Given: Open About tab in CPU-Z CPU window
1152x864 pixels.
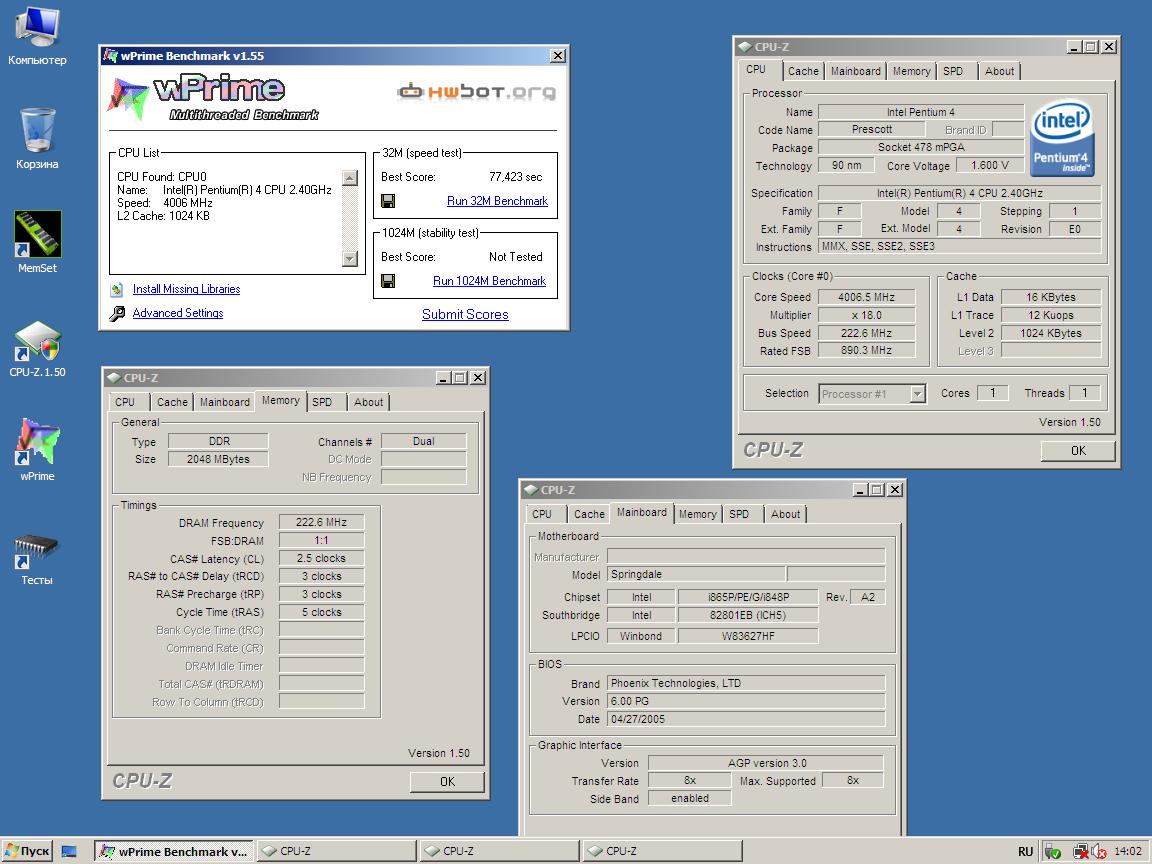Looking at the screenshot, I should [x=999, y=71].
